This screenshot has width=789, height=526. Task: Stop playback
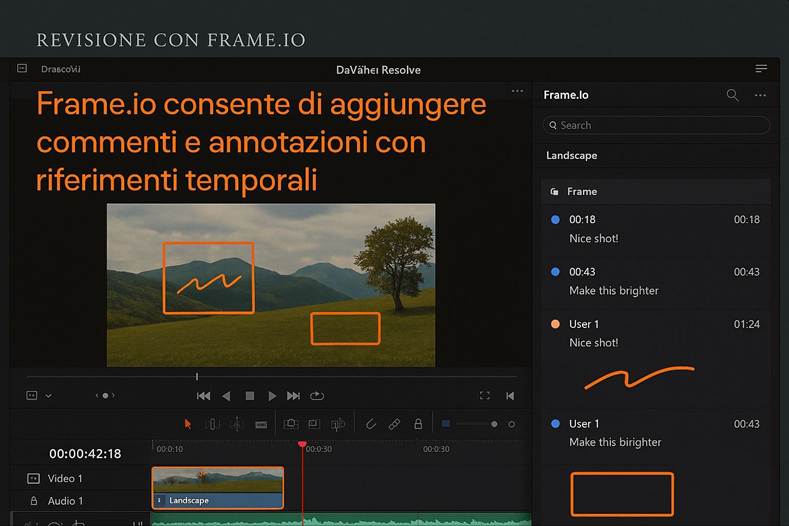click(x=250, y=396)
